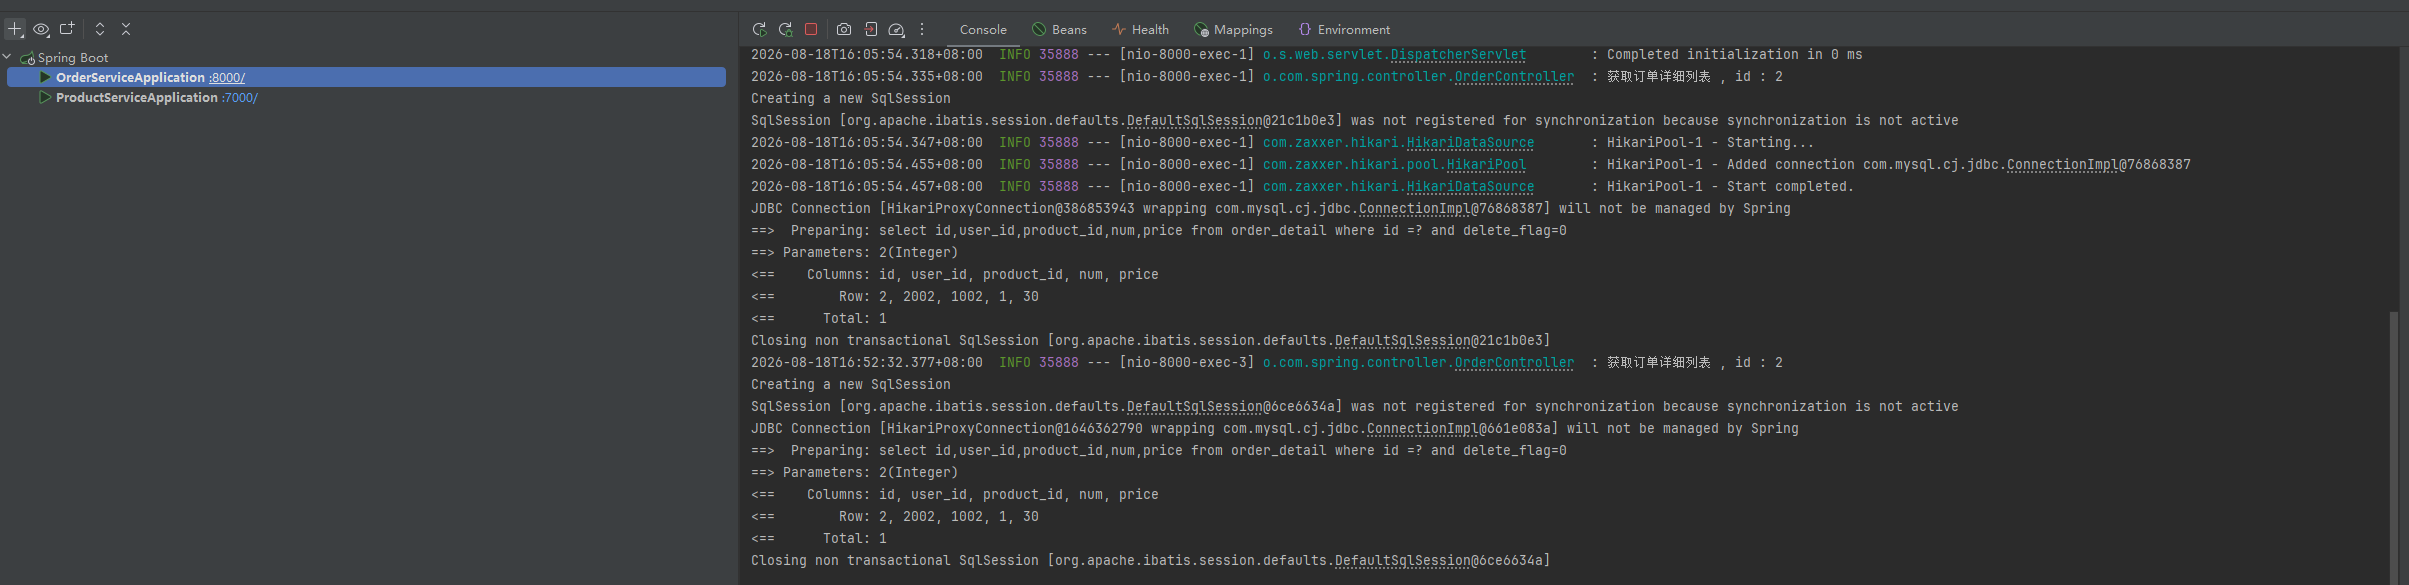Image resolution: width=2409 pixels, height=585 pixels.
Task: Click timestamp 2026-08-18T16:05:54.455+08:00
Action: (867, 165)
